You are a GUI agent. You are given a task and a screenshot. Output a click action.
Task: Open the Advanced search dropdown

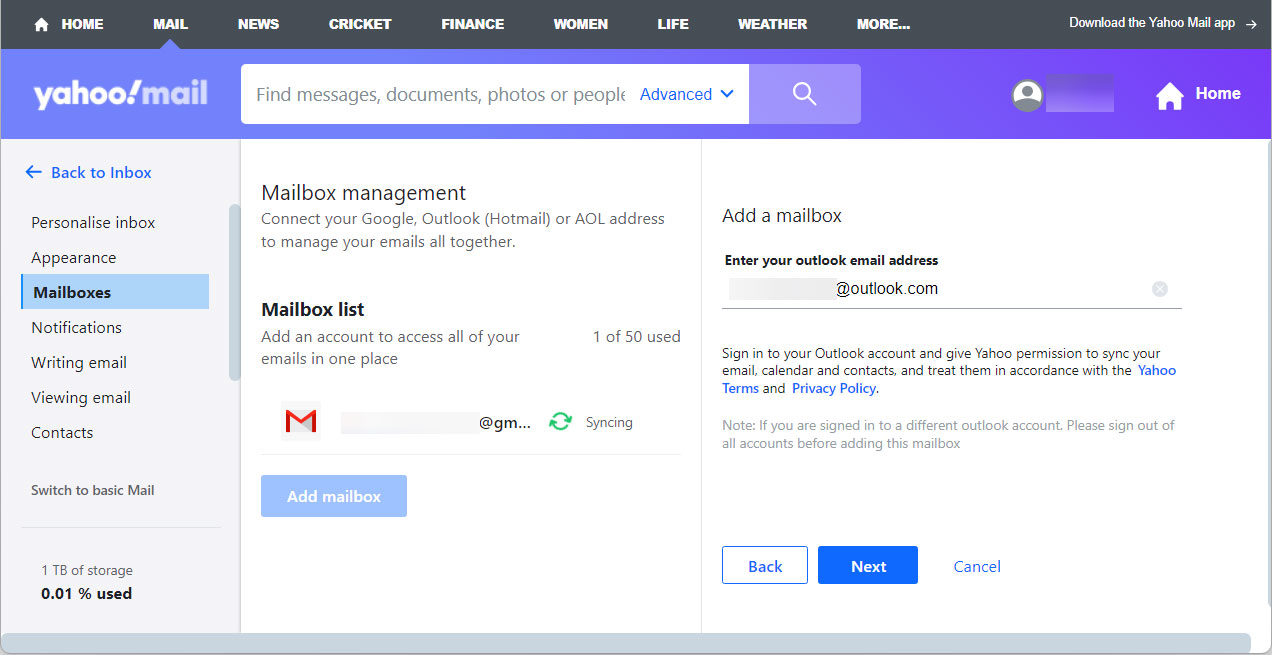click(686, 93)
